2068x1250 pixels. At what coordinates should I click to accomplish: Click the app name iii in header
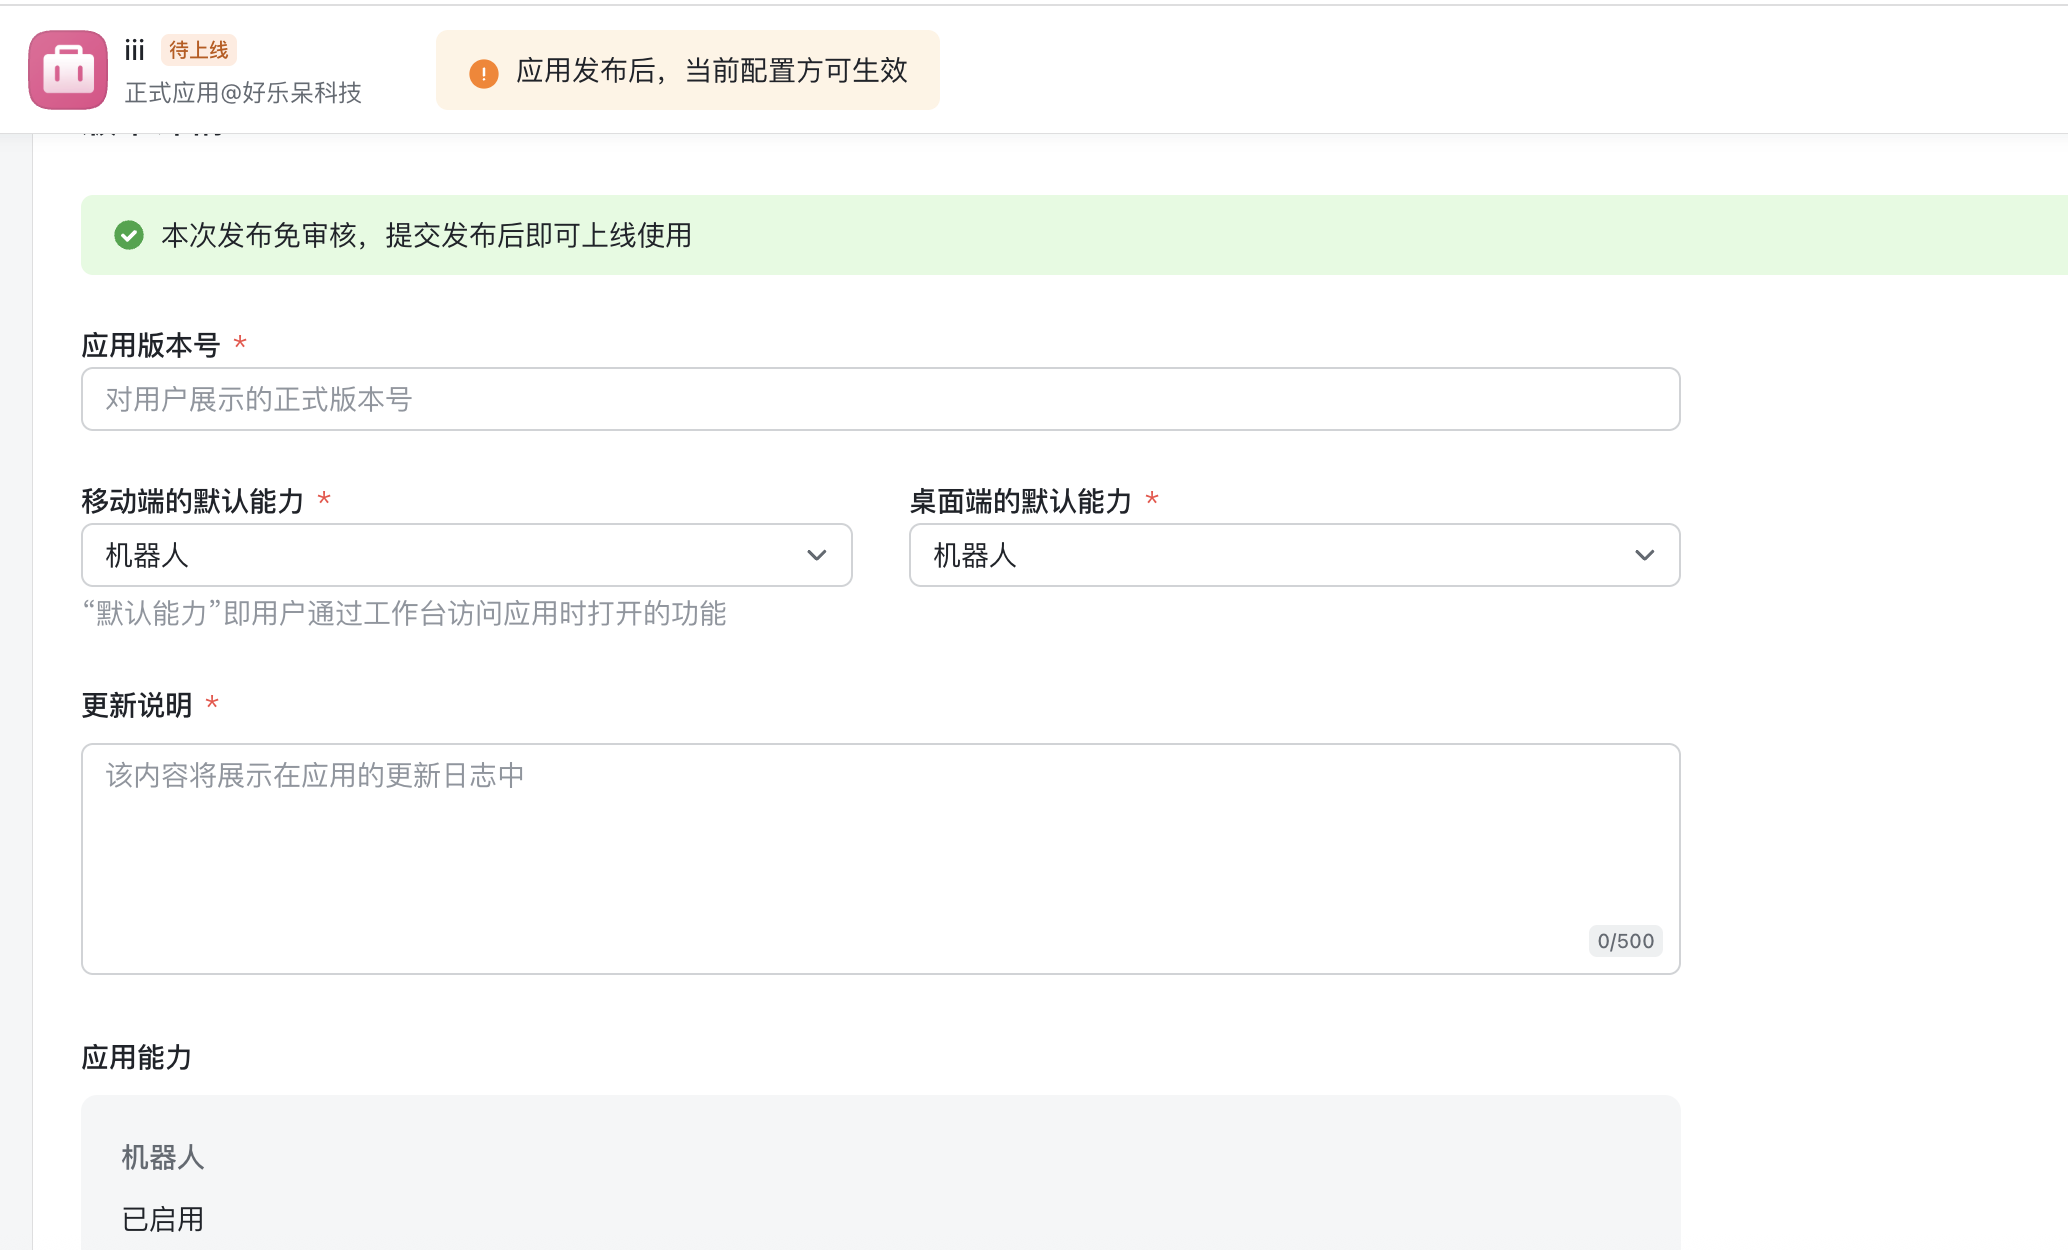(135, 50)
